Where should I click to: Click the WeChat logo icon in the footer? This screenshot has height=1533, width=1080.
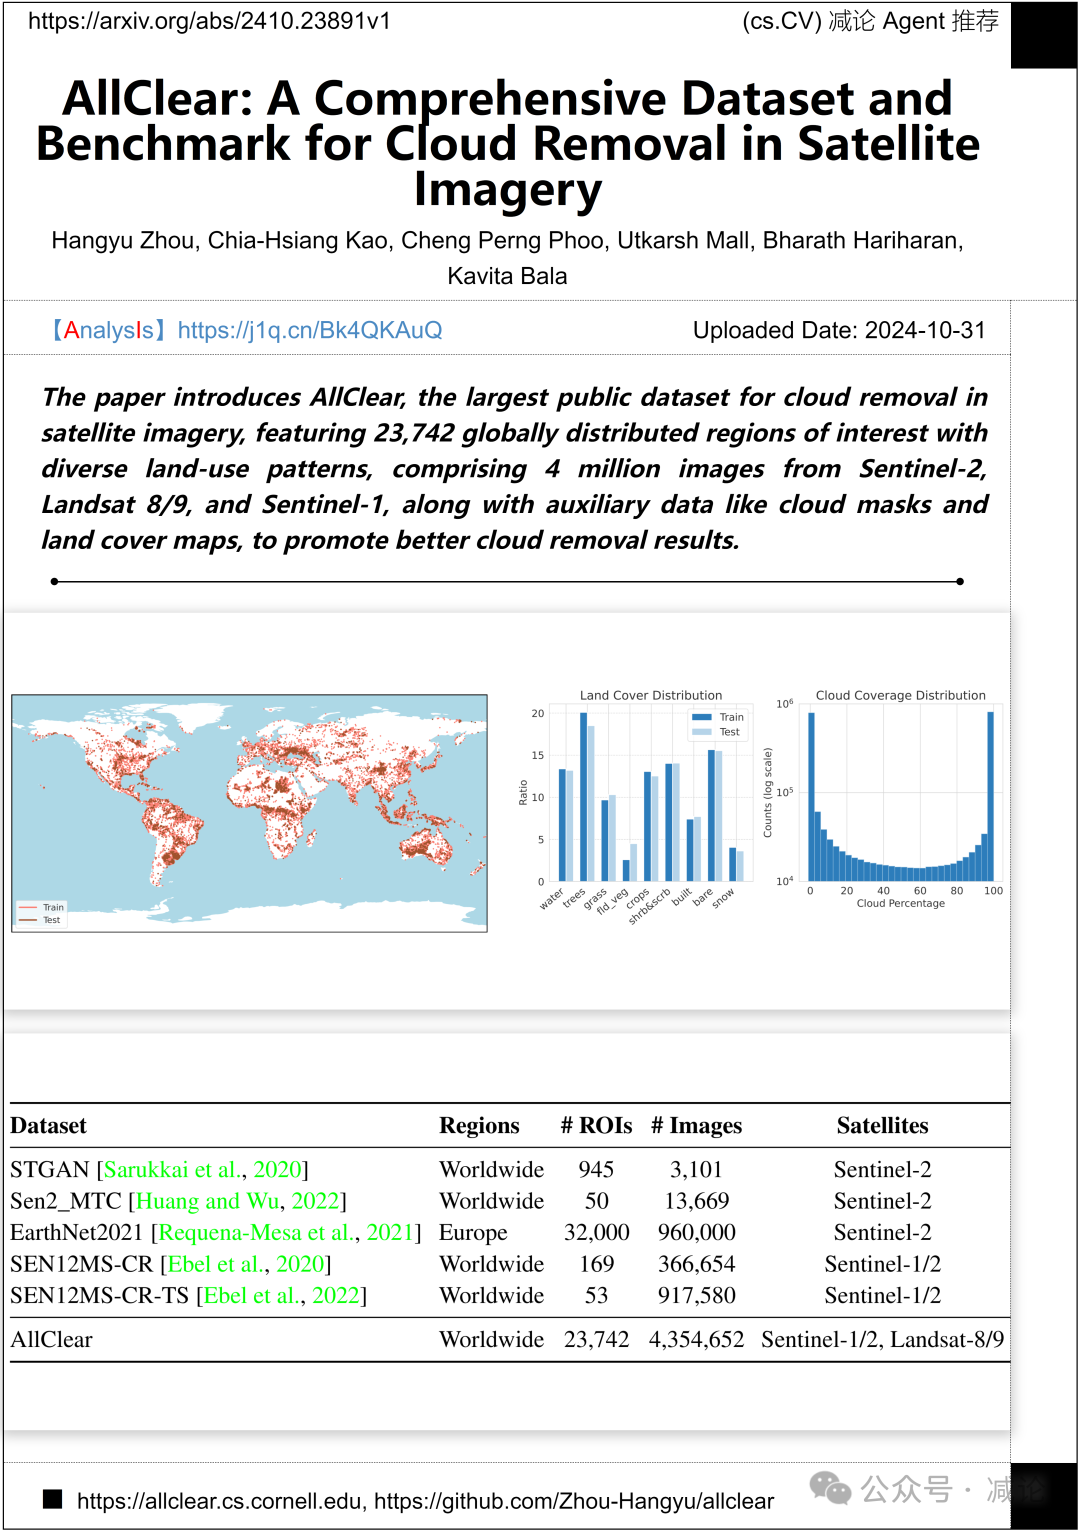point(830,1489)
